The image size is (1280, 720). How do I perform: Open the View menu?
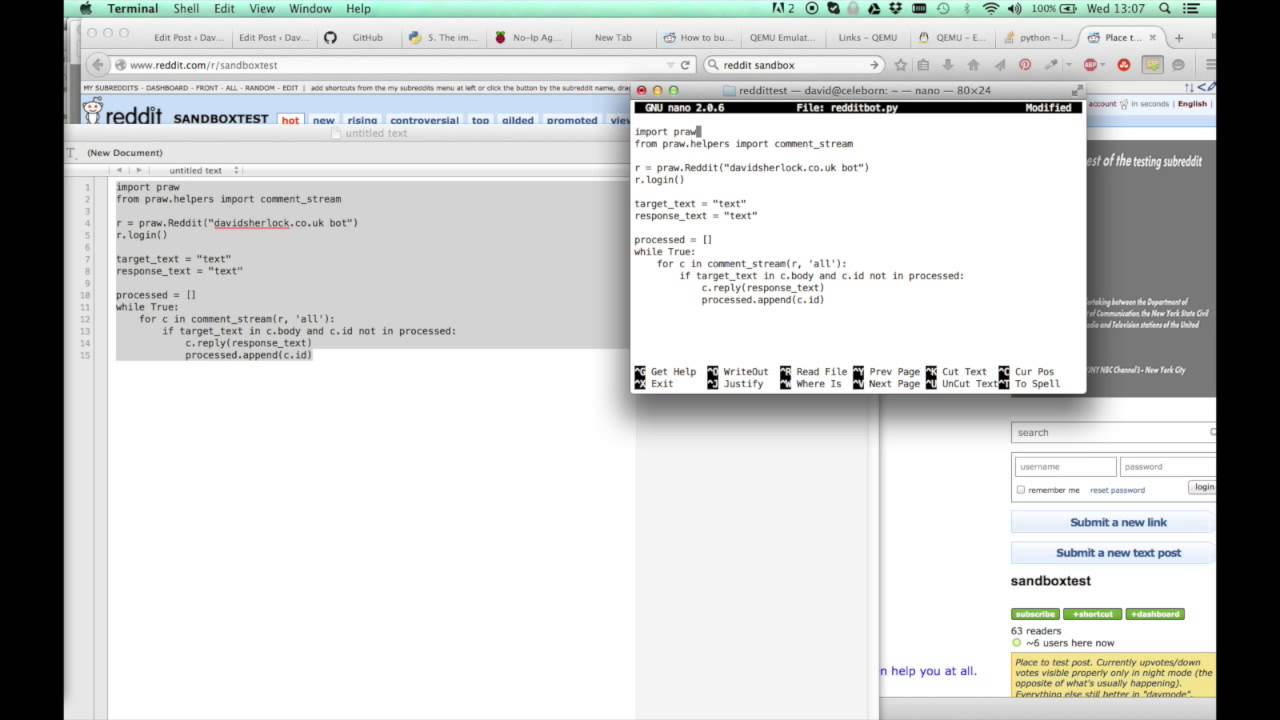point(262,8)
